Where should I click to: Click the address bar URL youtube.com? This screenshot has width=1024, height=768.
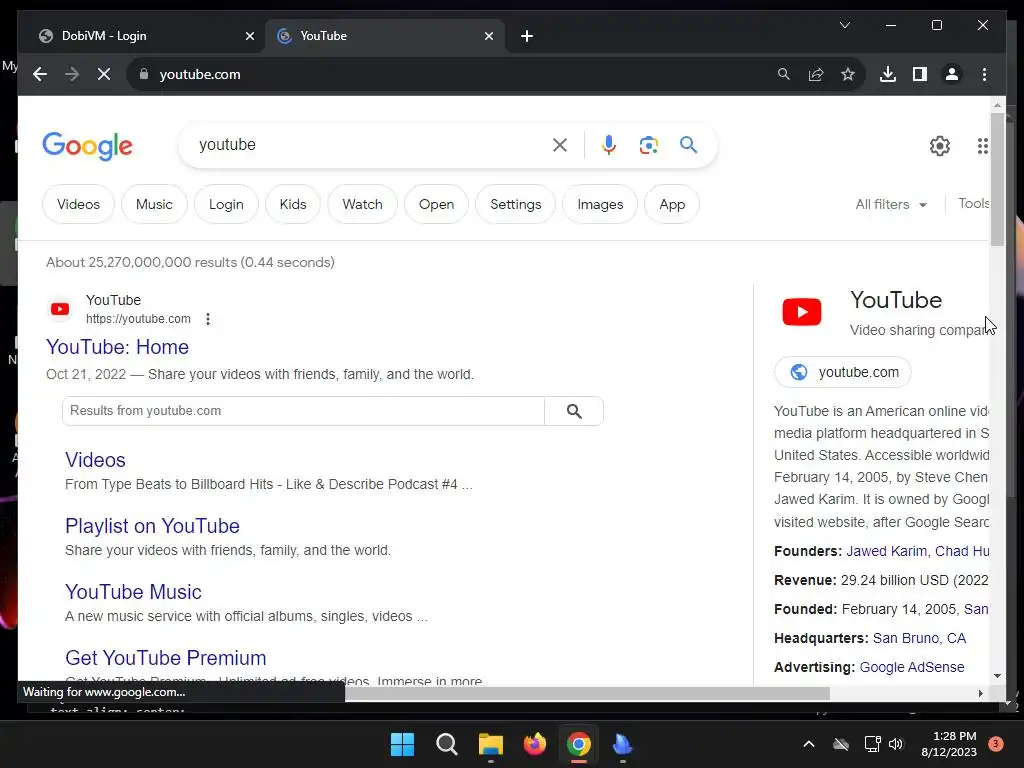tap(200, 74)
